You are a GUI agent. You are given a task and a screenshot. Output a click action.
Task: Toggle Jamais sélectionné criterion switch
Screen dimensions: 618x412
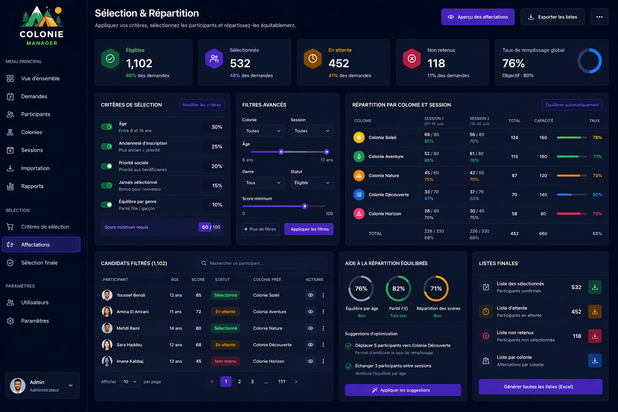[106, 185]
